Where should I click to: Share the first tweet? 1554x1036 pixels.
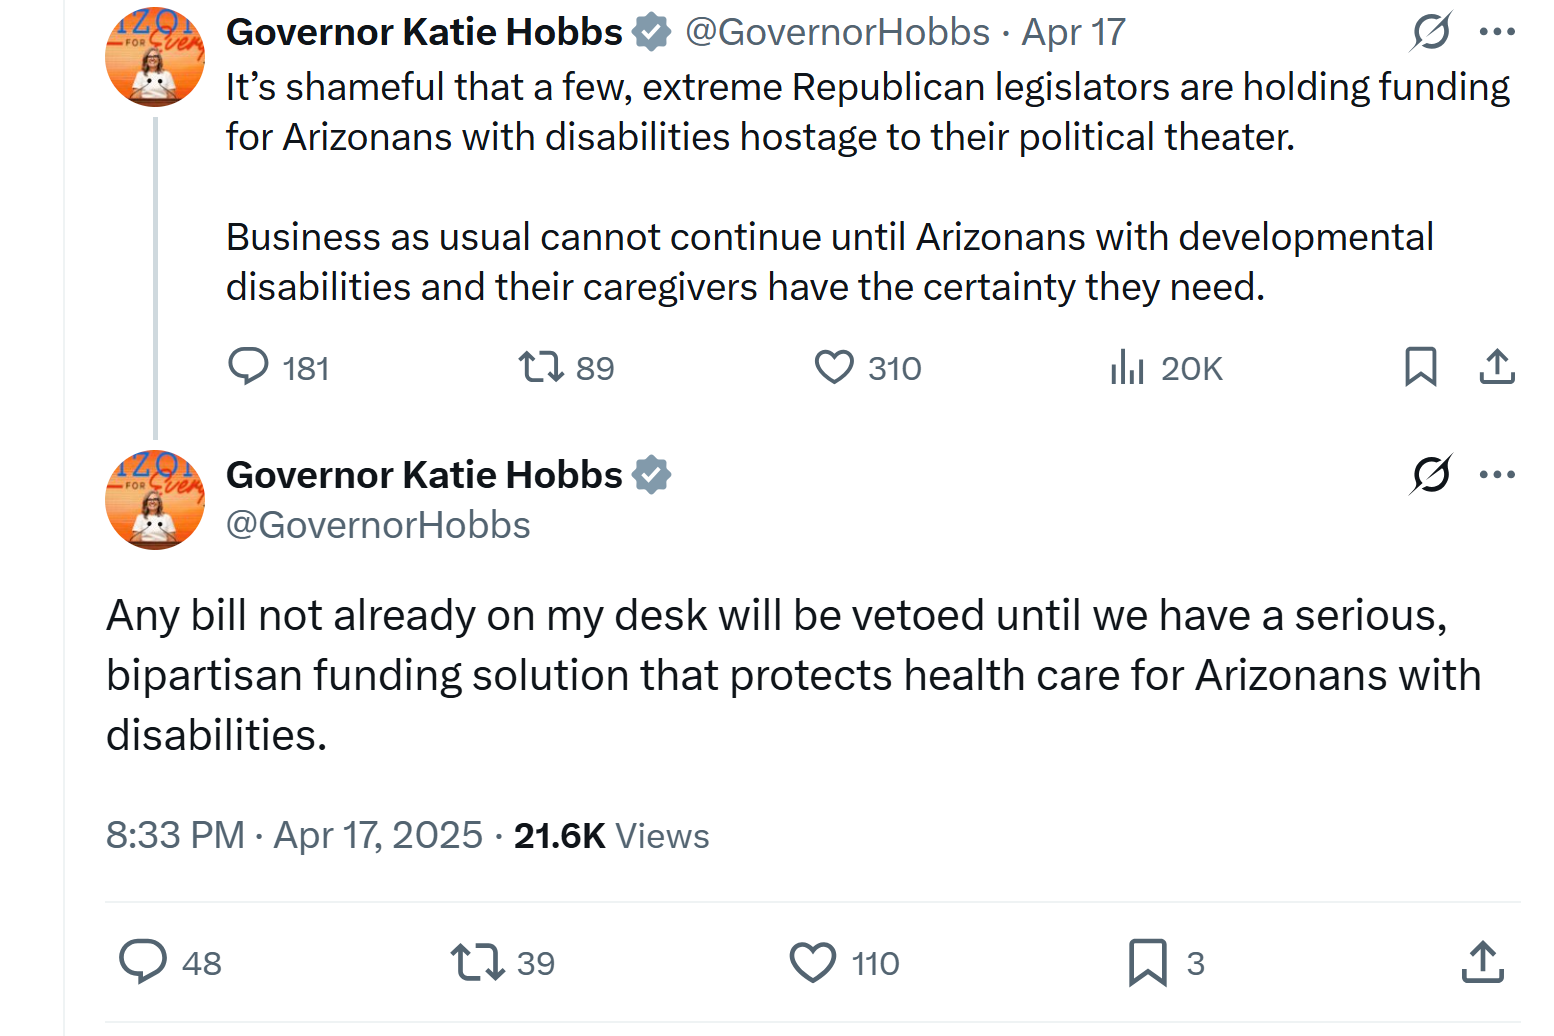1497,367
